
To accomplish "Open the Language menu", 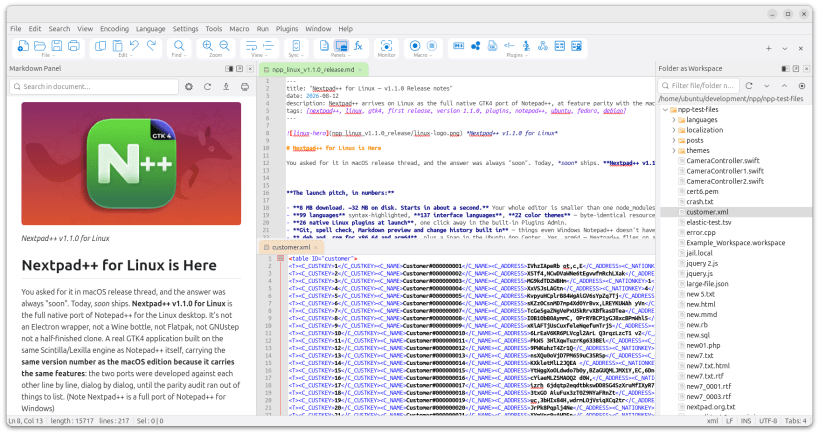I will coord(150,29).
